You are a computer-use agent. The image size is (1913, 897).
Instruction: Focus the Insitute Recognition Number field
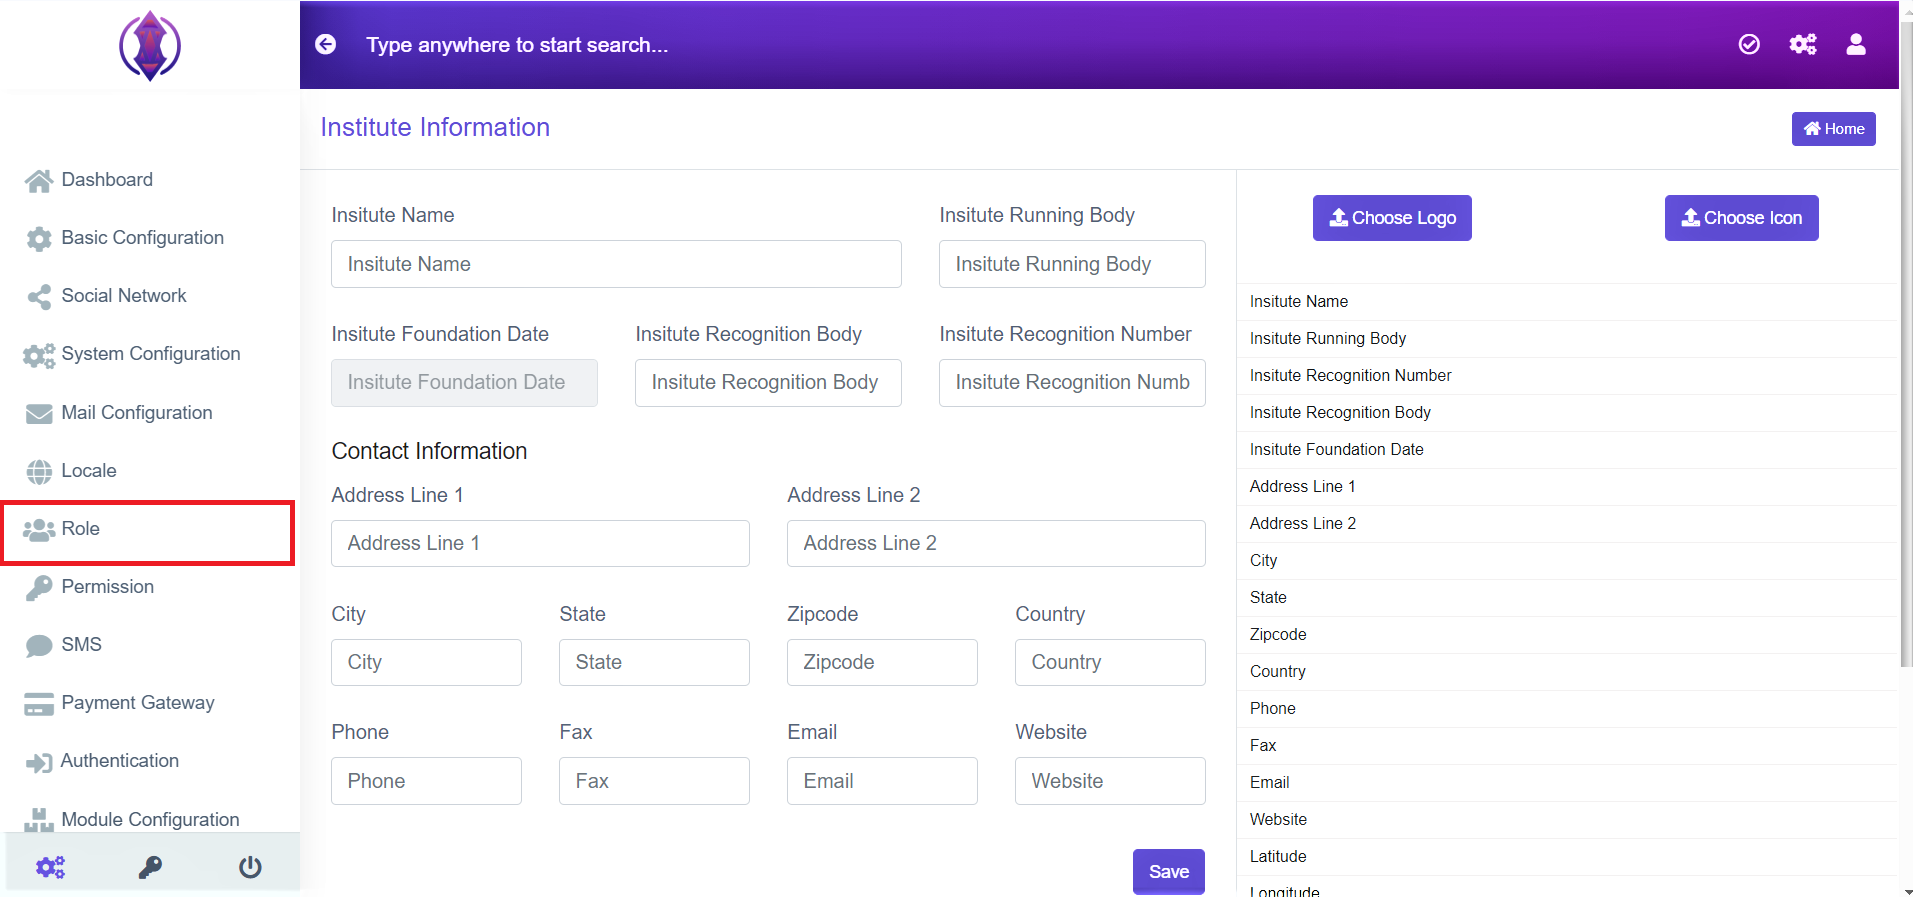point(1072,383)
